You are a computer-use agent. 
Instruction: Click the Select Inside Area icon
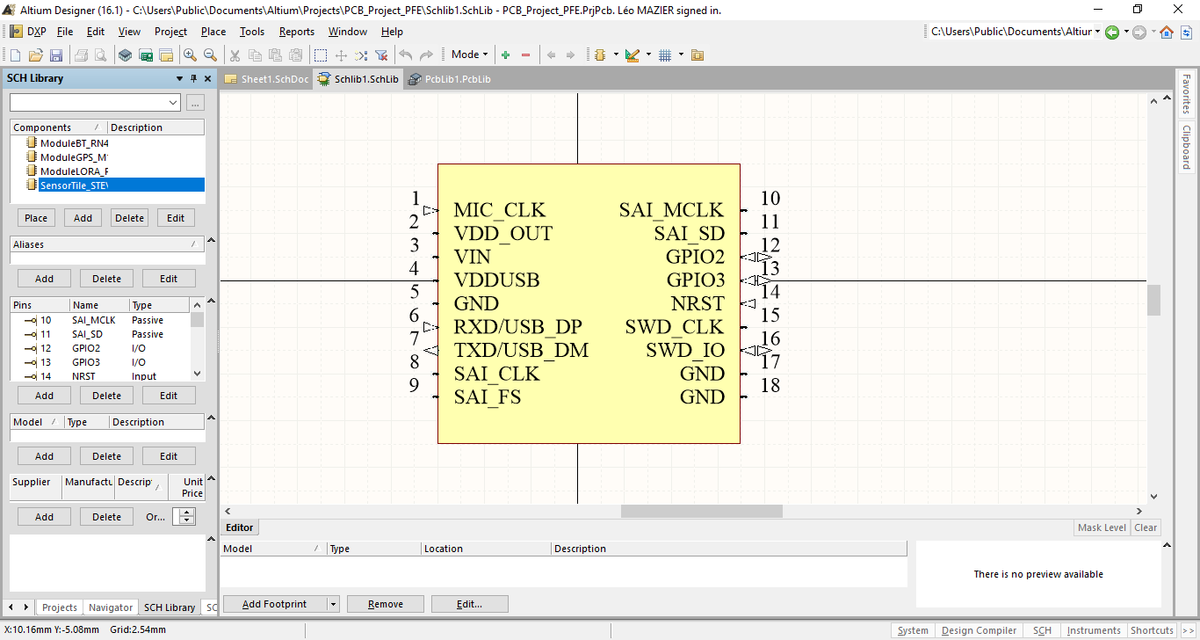(x=320, y=54)
